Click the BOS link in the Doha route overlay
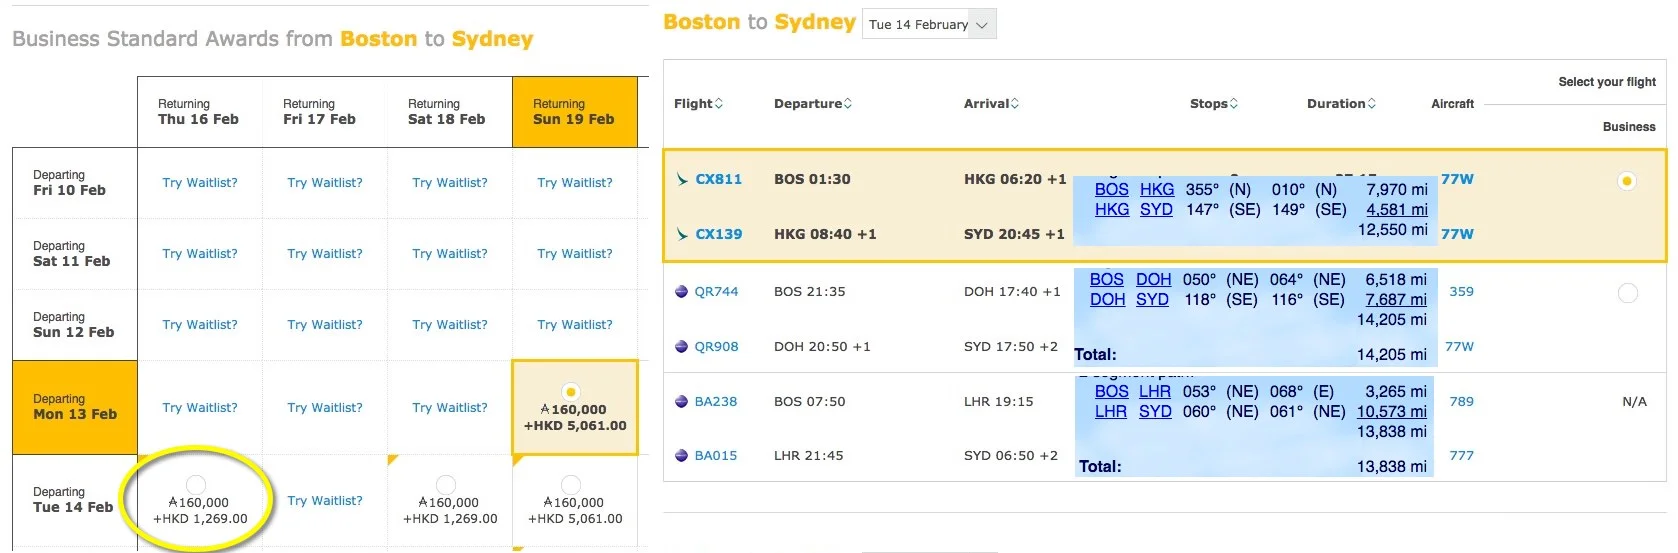1678x553 pixels. (x=1106, y=280)
